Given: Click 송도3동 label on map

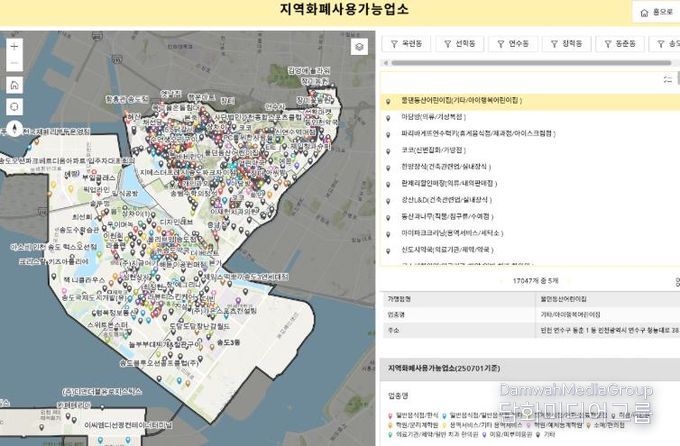Looking at the screenshot, I should [x=229, y=343].
